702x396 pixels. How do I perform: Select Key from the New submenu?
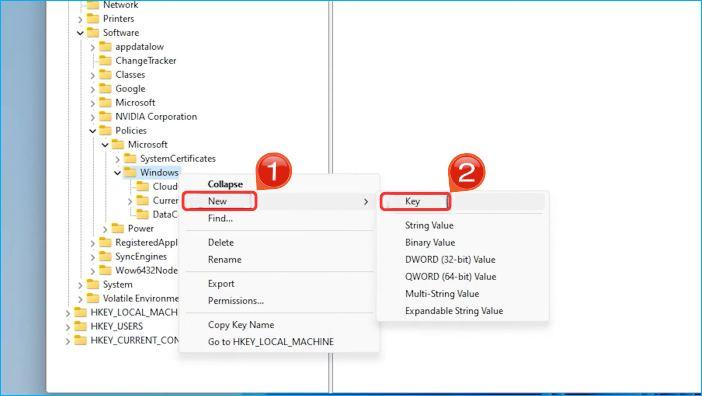pyautogui.click(x=462, y=201)
